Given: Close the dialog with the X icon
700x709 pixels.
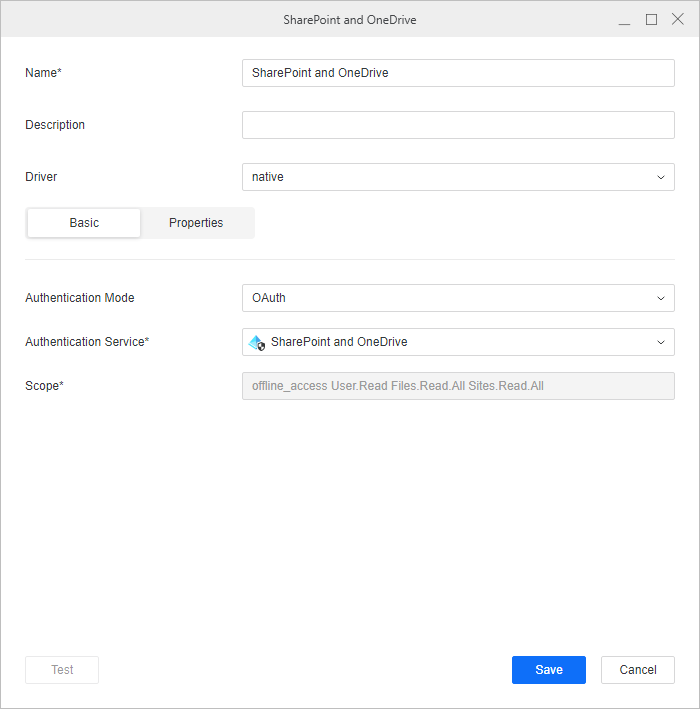Looking at the screenshot, I should pos(678,19).
